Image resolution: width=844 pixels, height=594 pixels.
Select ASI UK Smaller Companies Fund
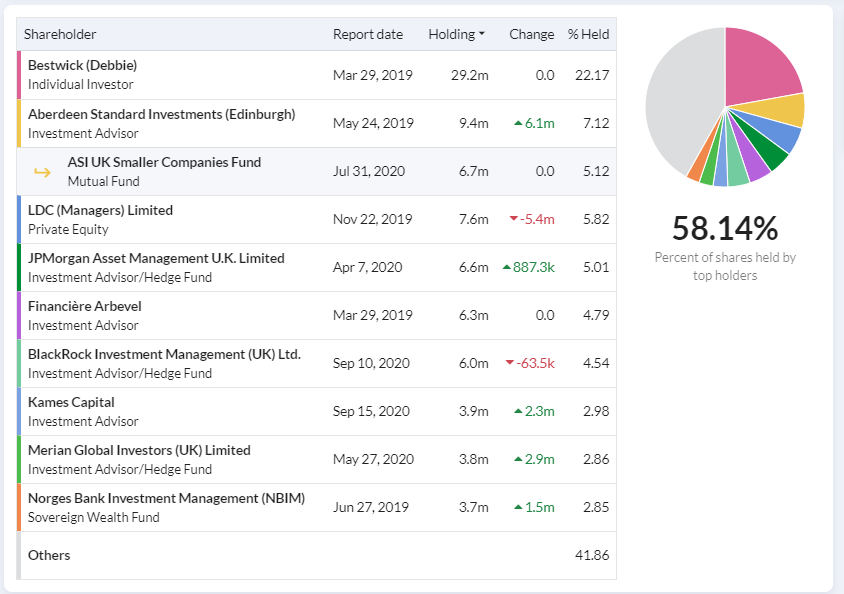(x=164, y=162)
